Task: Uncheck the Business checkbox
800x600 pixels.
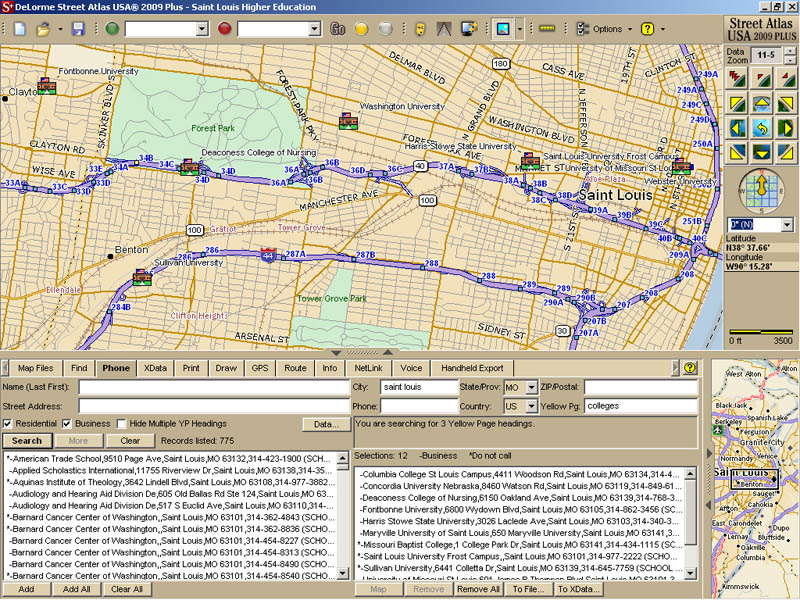Action: 67,424
